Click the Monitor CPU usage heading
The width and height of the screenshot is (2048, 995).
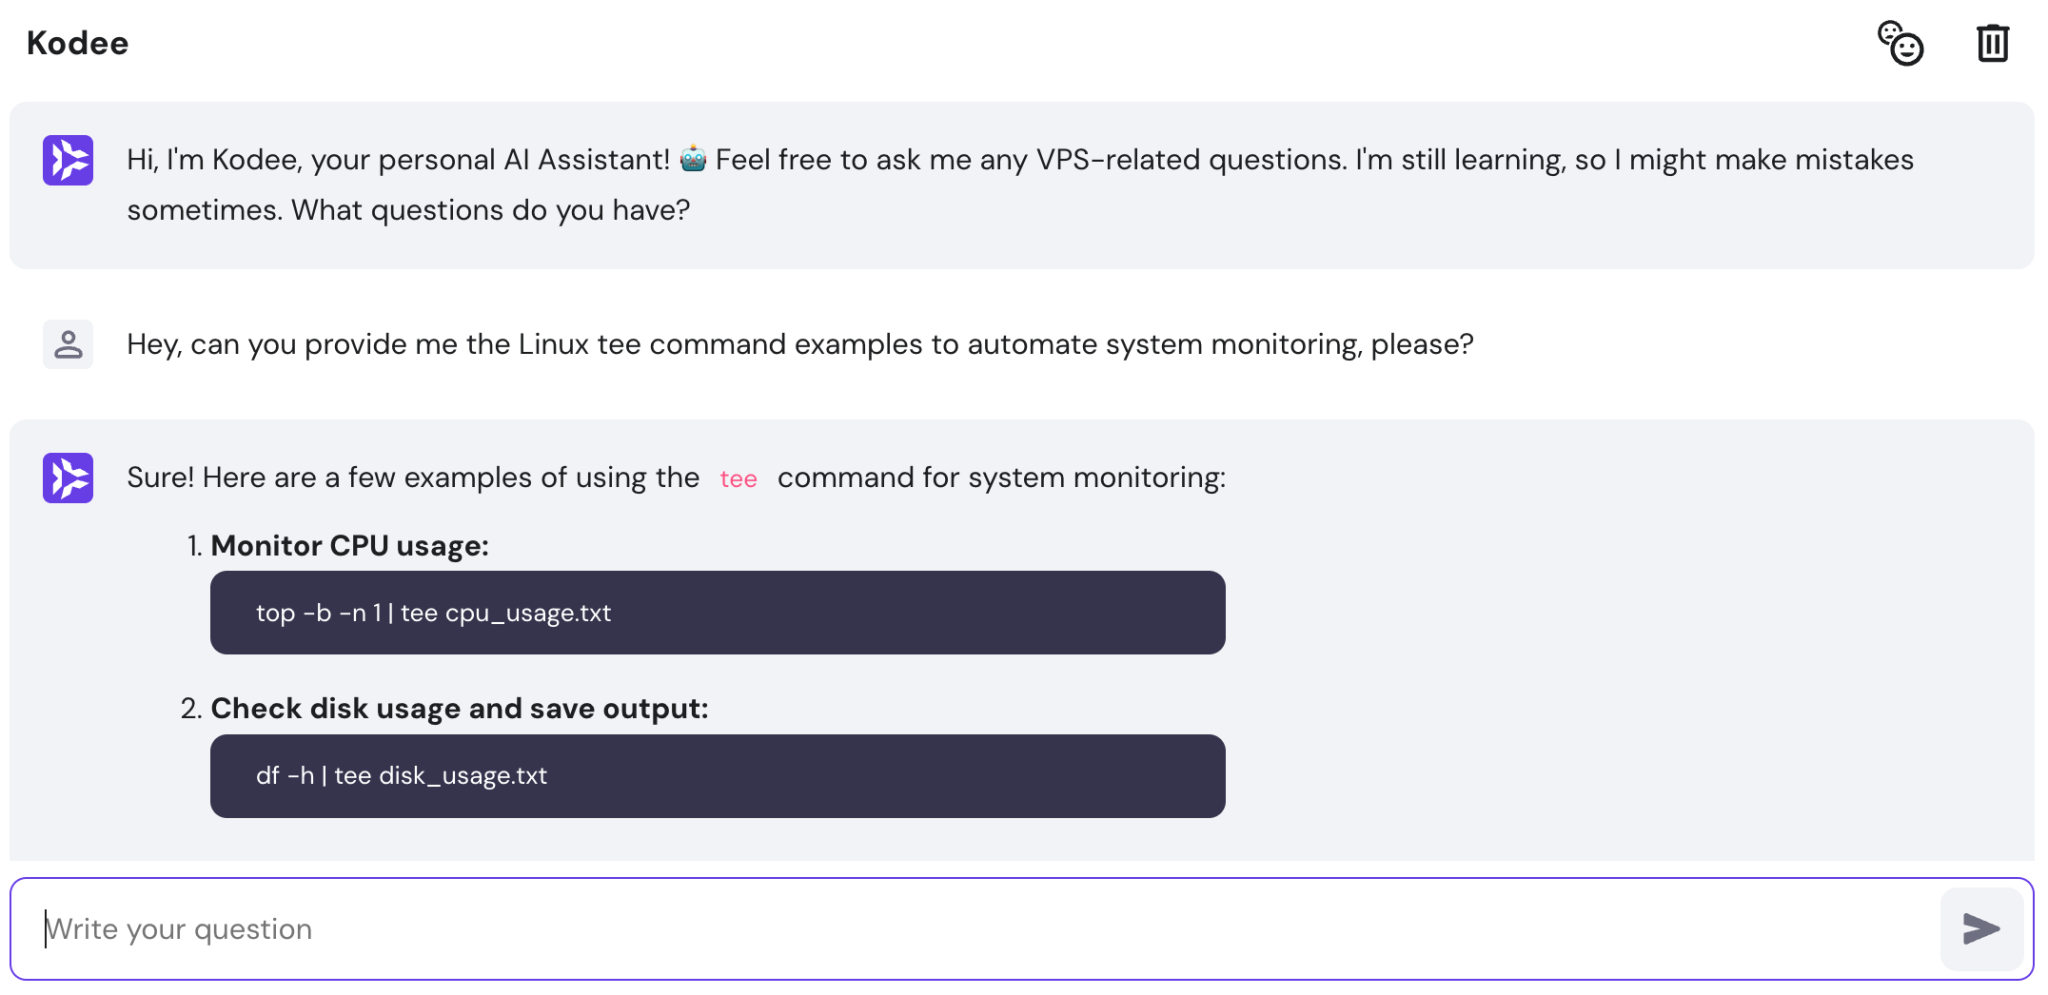pyautogui.click(x=350, y=545)
